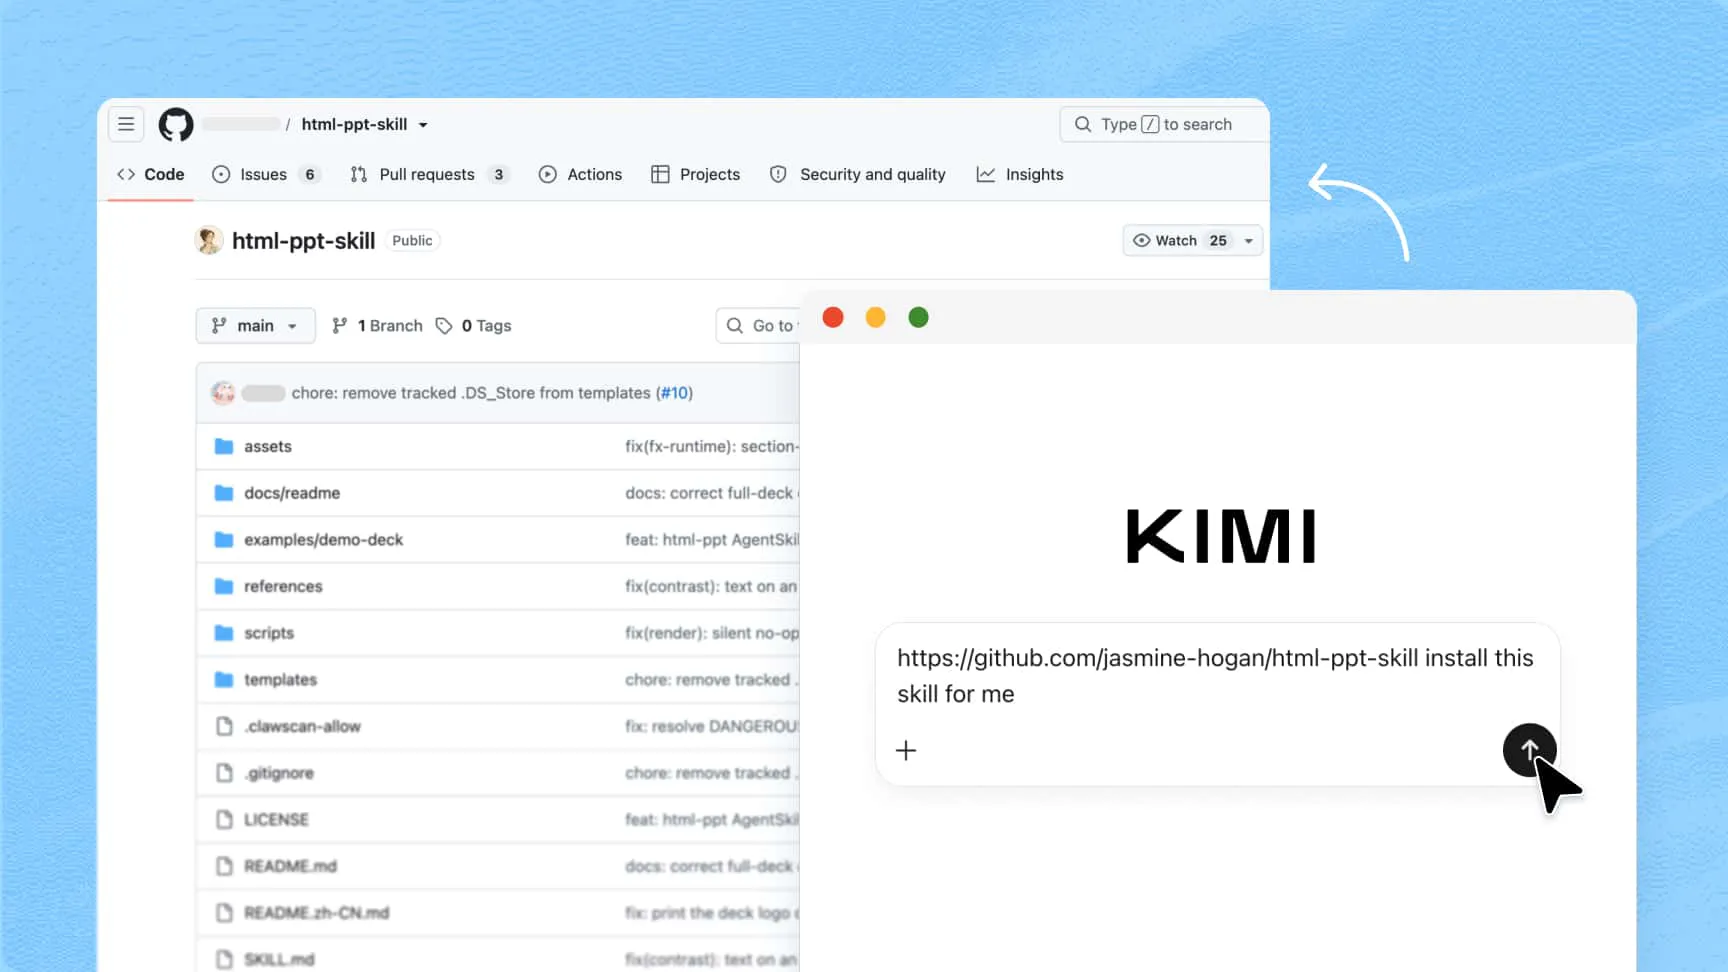Viewport: 1728px width, 972px height.
Task: Minimize the Kimi window with yellow button
Action: click(x=875, y=317)
